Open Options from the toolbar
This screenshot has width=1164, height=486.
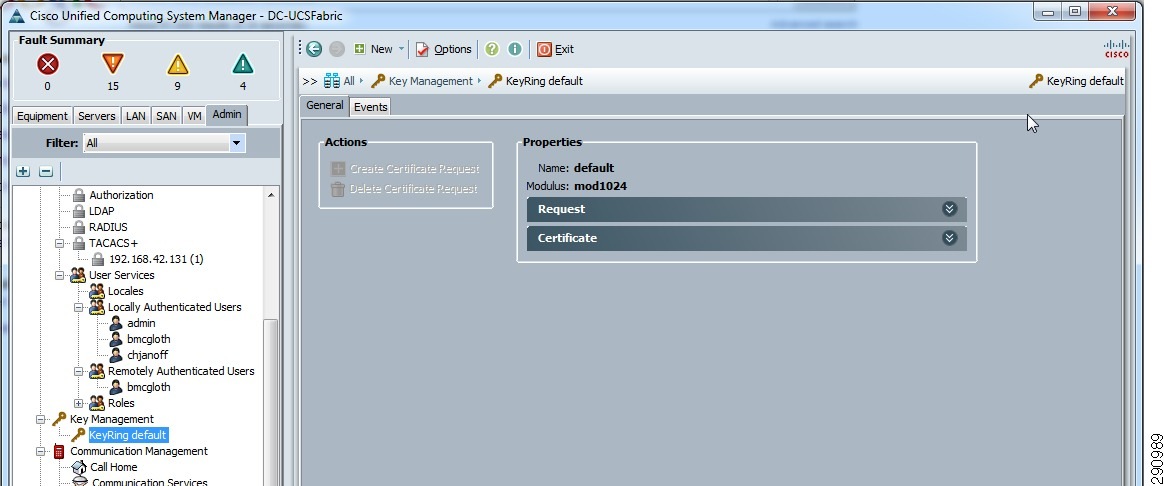[x=443, y=49]
